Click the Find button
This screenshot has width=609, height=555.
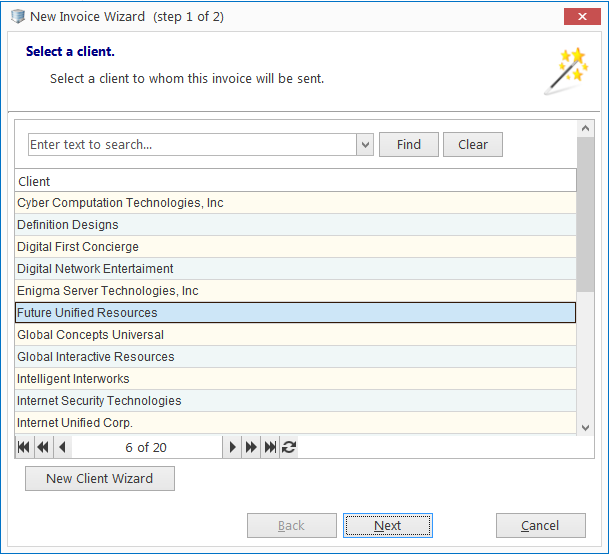coord(409,144)
